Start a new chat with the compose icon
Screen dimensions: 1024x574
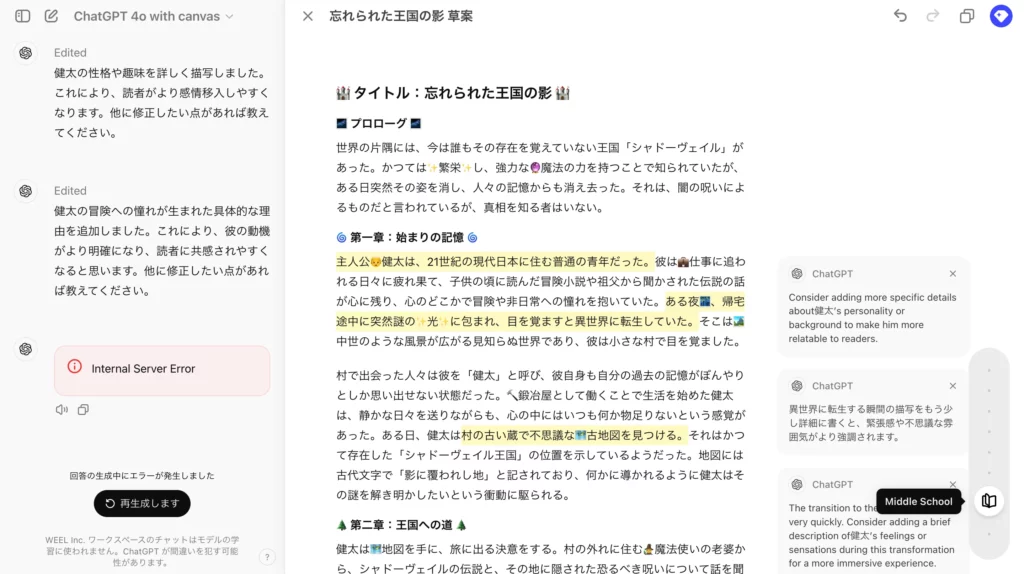point(51,16)
